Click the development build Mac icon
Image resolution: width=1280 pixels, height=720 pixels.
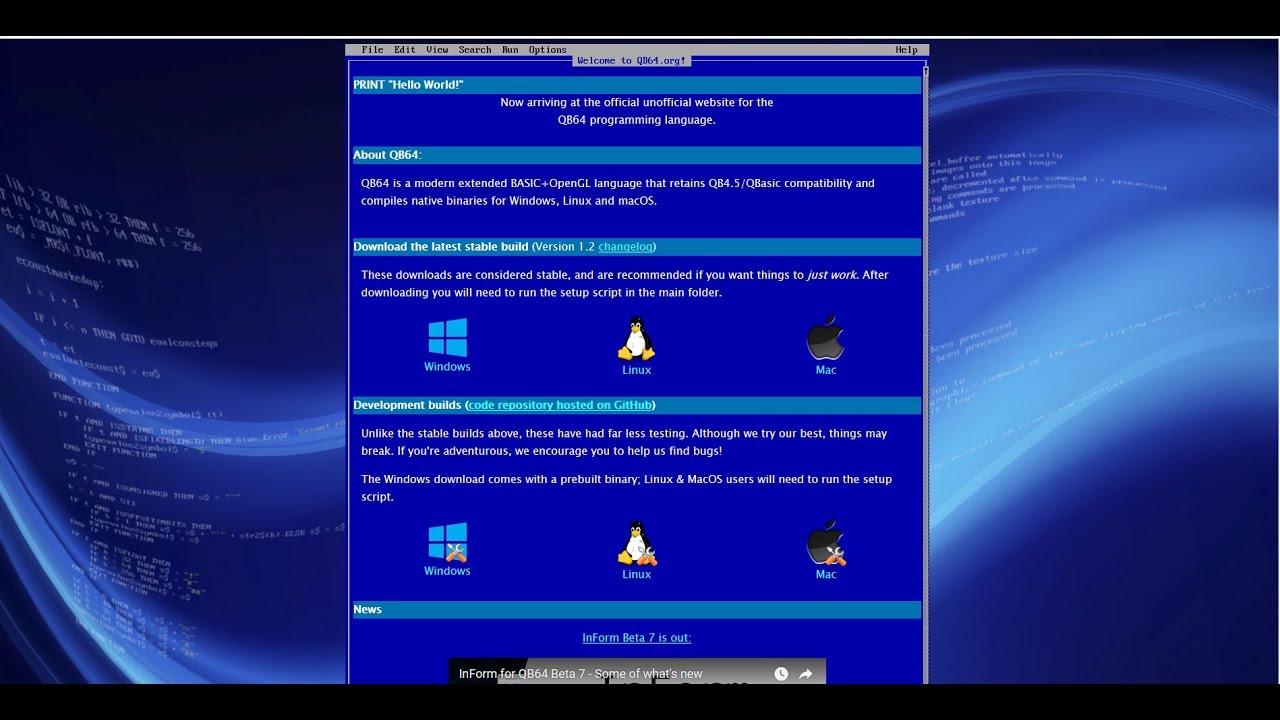pos(826,543)
